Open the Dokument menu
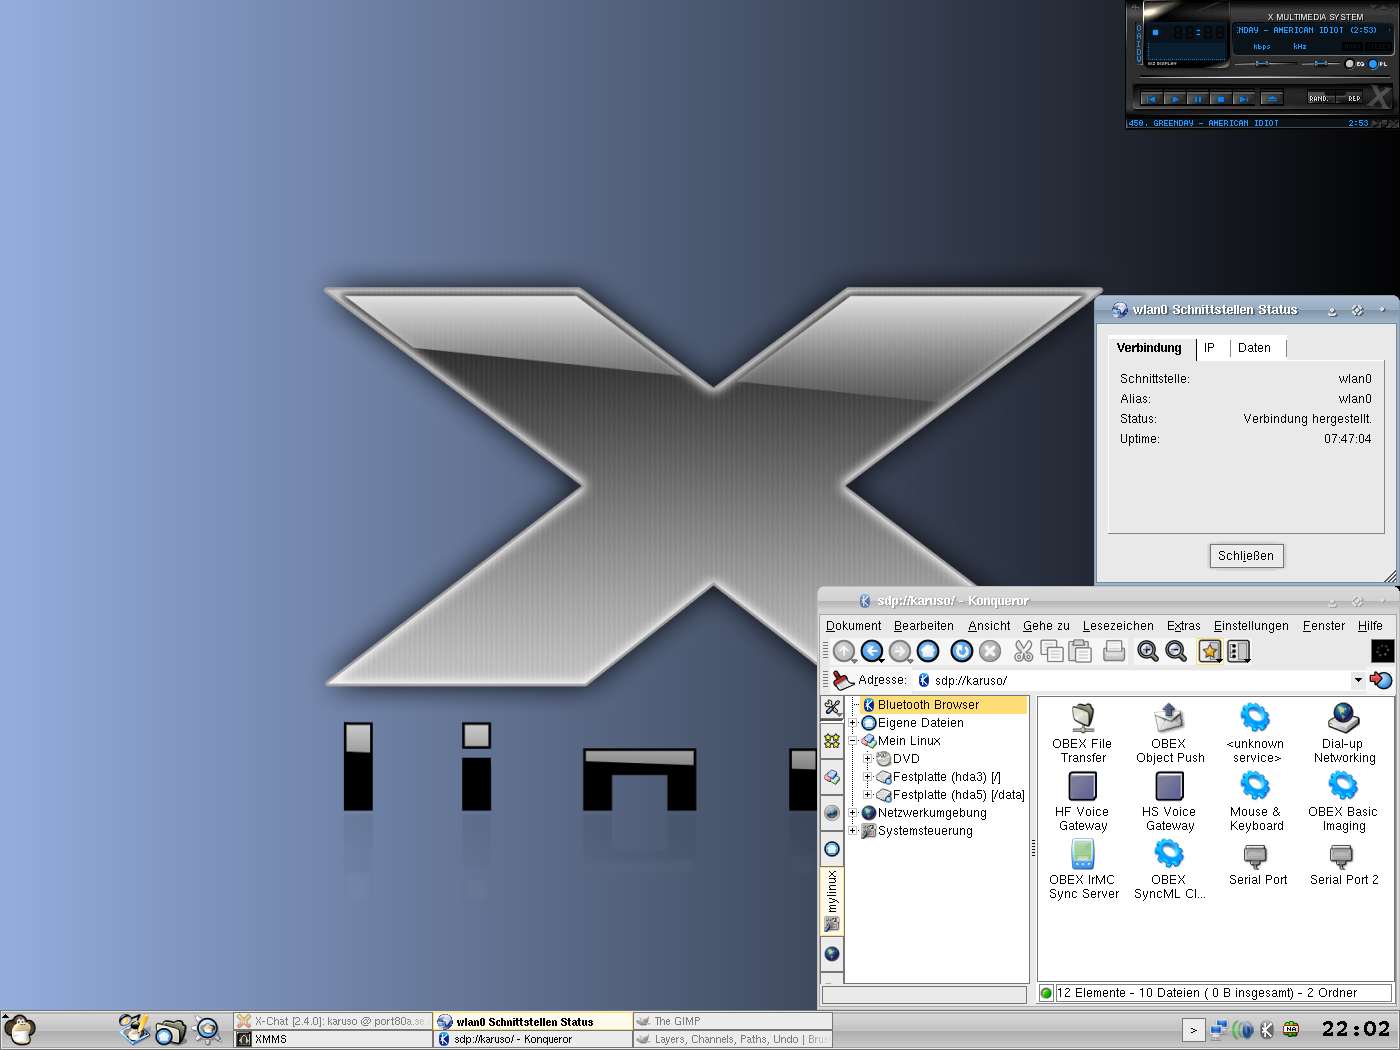This screenshot has height=1050, width=1400. coord(853,626)
